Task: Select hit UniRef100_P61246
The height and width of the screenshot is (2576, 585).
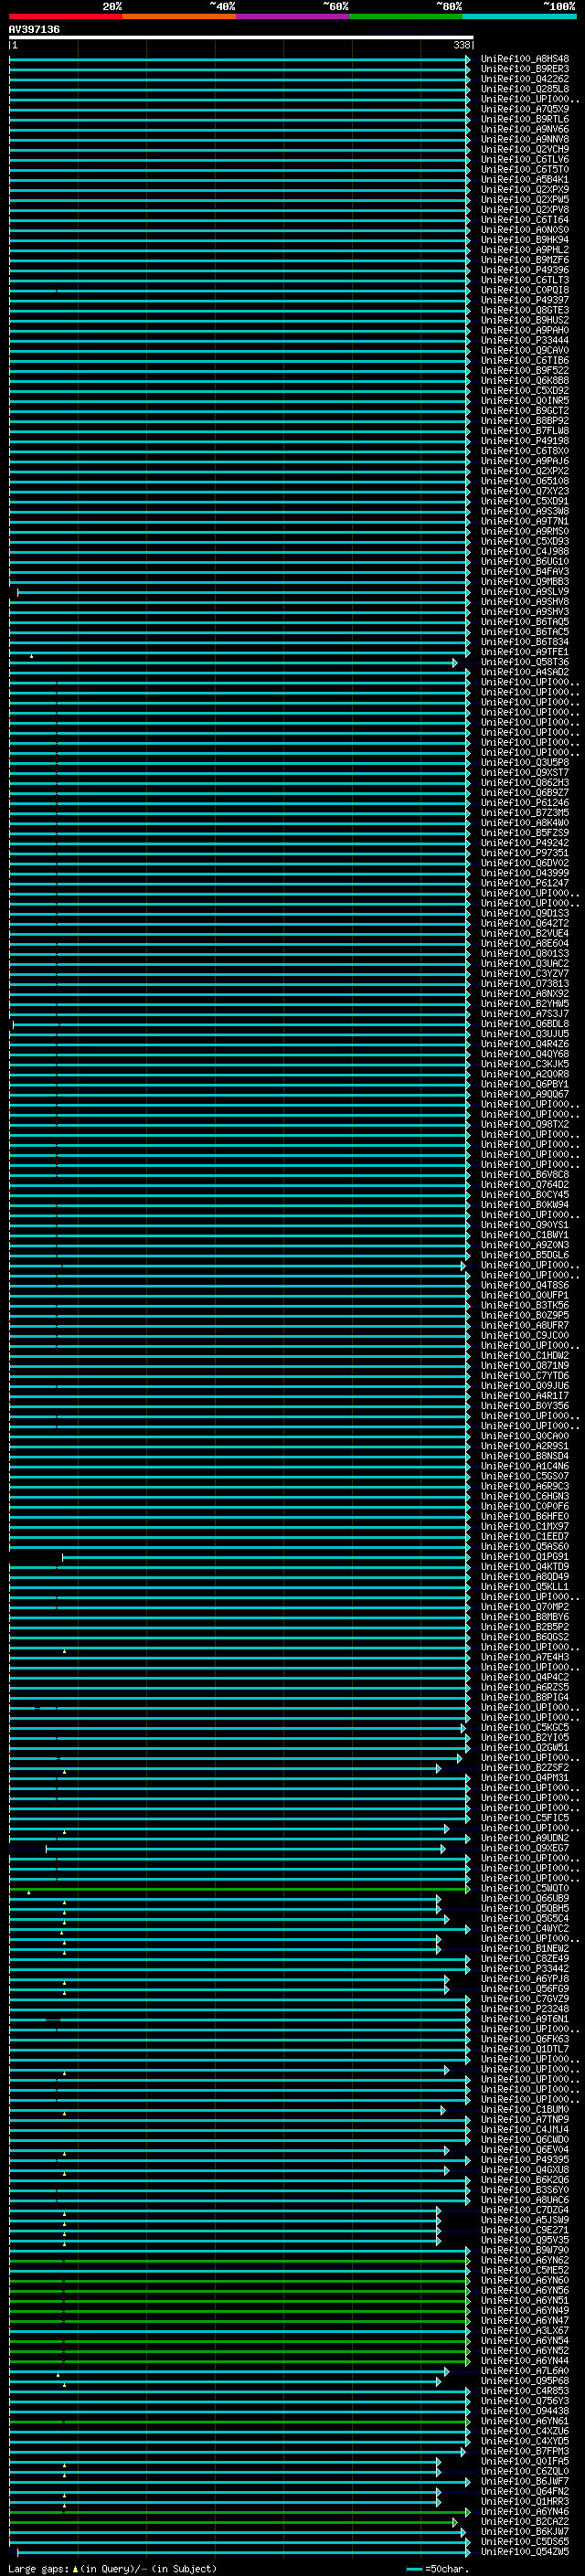Action: [525, 803]
